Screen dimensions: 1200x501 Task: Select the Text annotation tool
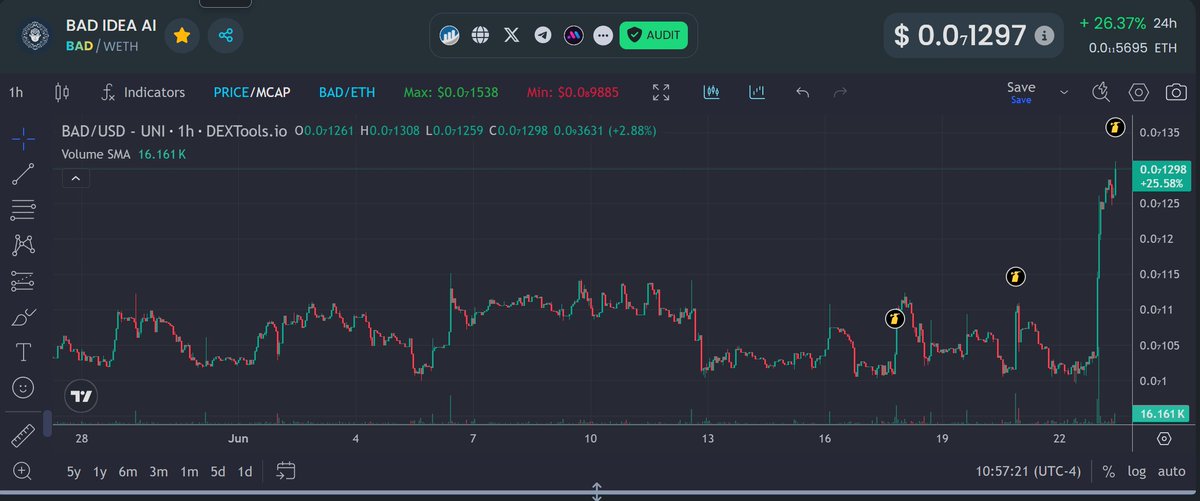23,352
